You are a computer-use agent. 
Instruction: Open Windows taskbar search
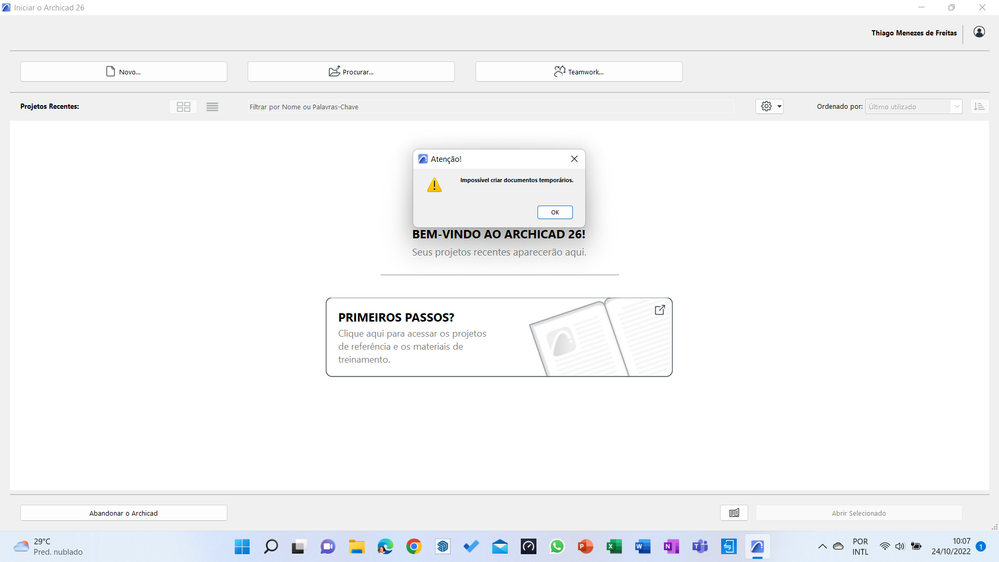click(x=271, y=547)
